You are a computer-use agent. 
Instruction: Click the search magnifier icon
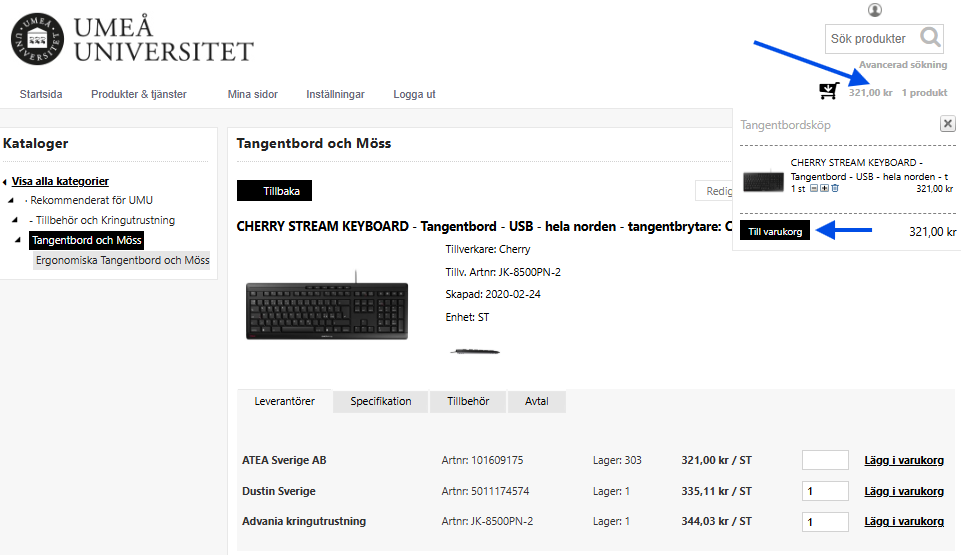(930, 39)
